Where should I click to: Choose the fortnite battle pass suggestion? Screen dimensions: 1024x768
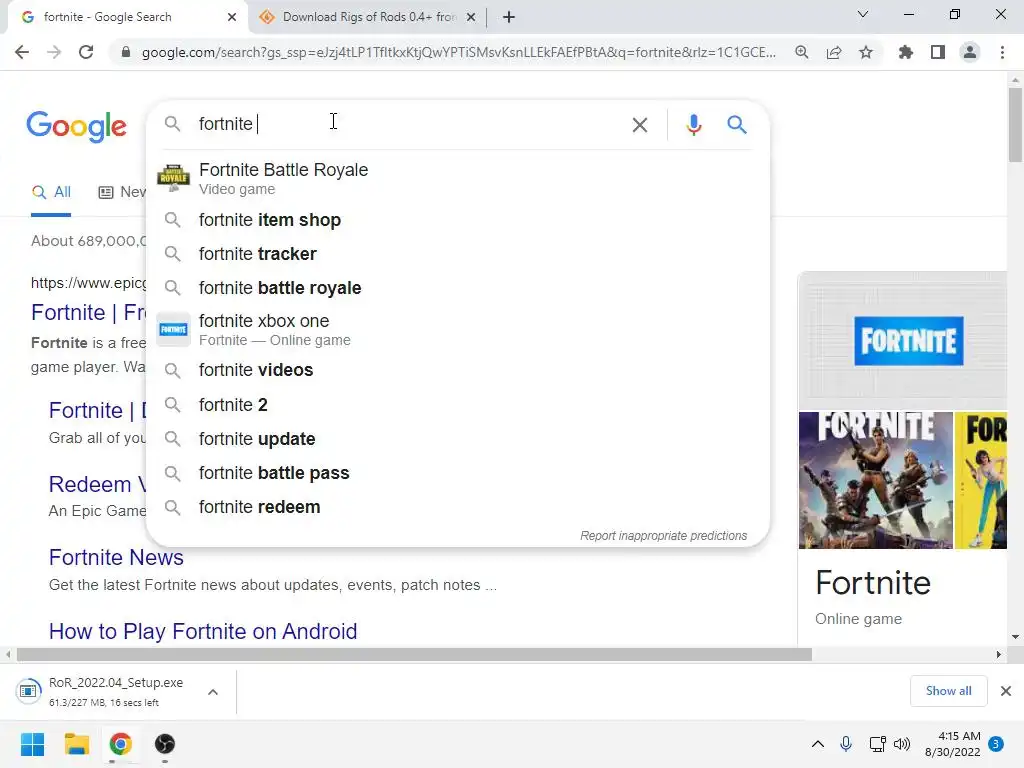pos(457,473)
